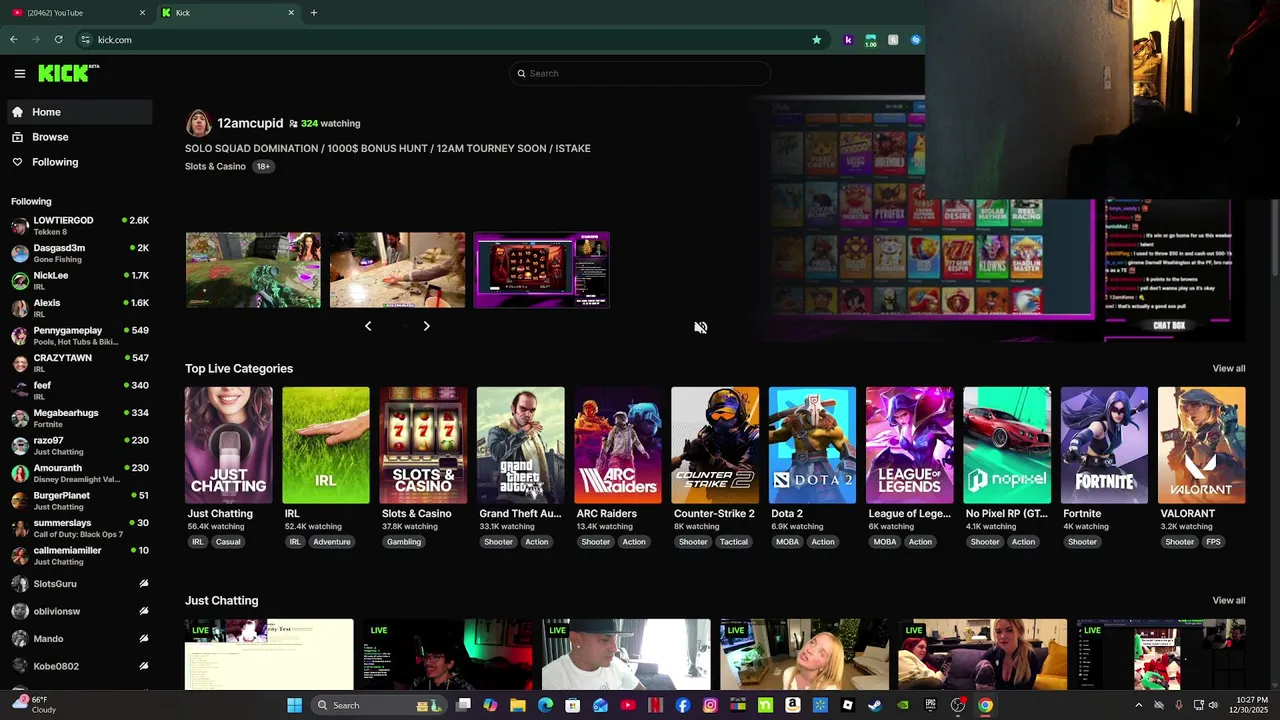Open SlotsGuru offline channel

click(x=80, y=584)
